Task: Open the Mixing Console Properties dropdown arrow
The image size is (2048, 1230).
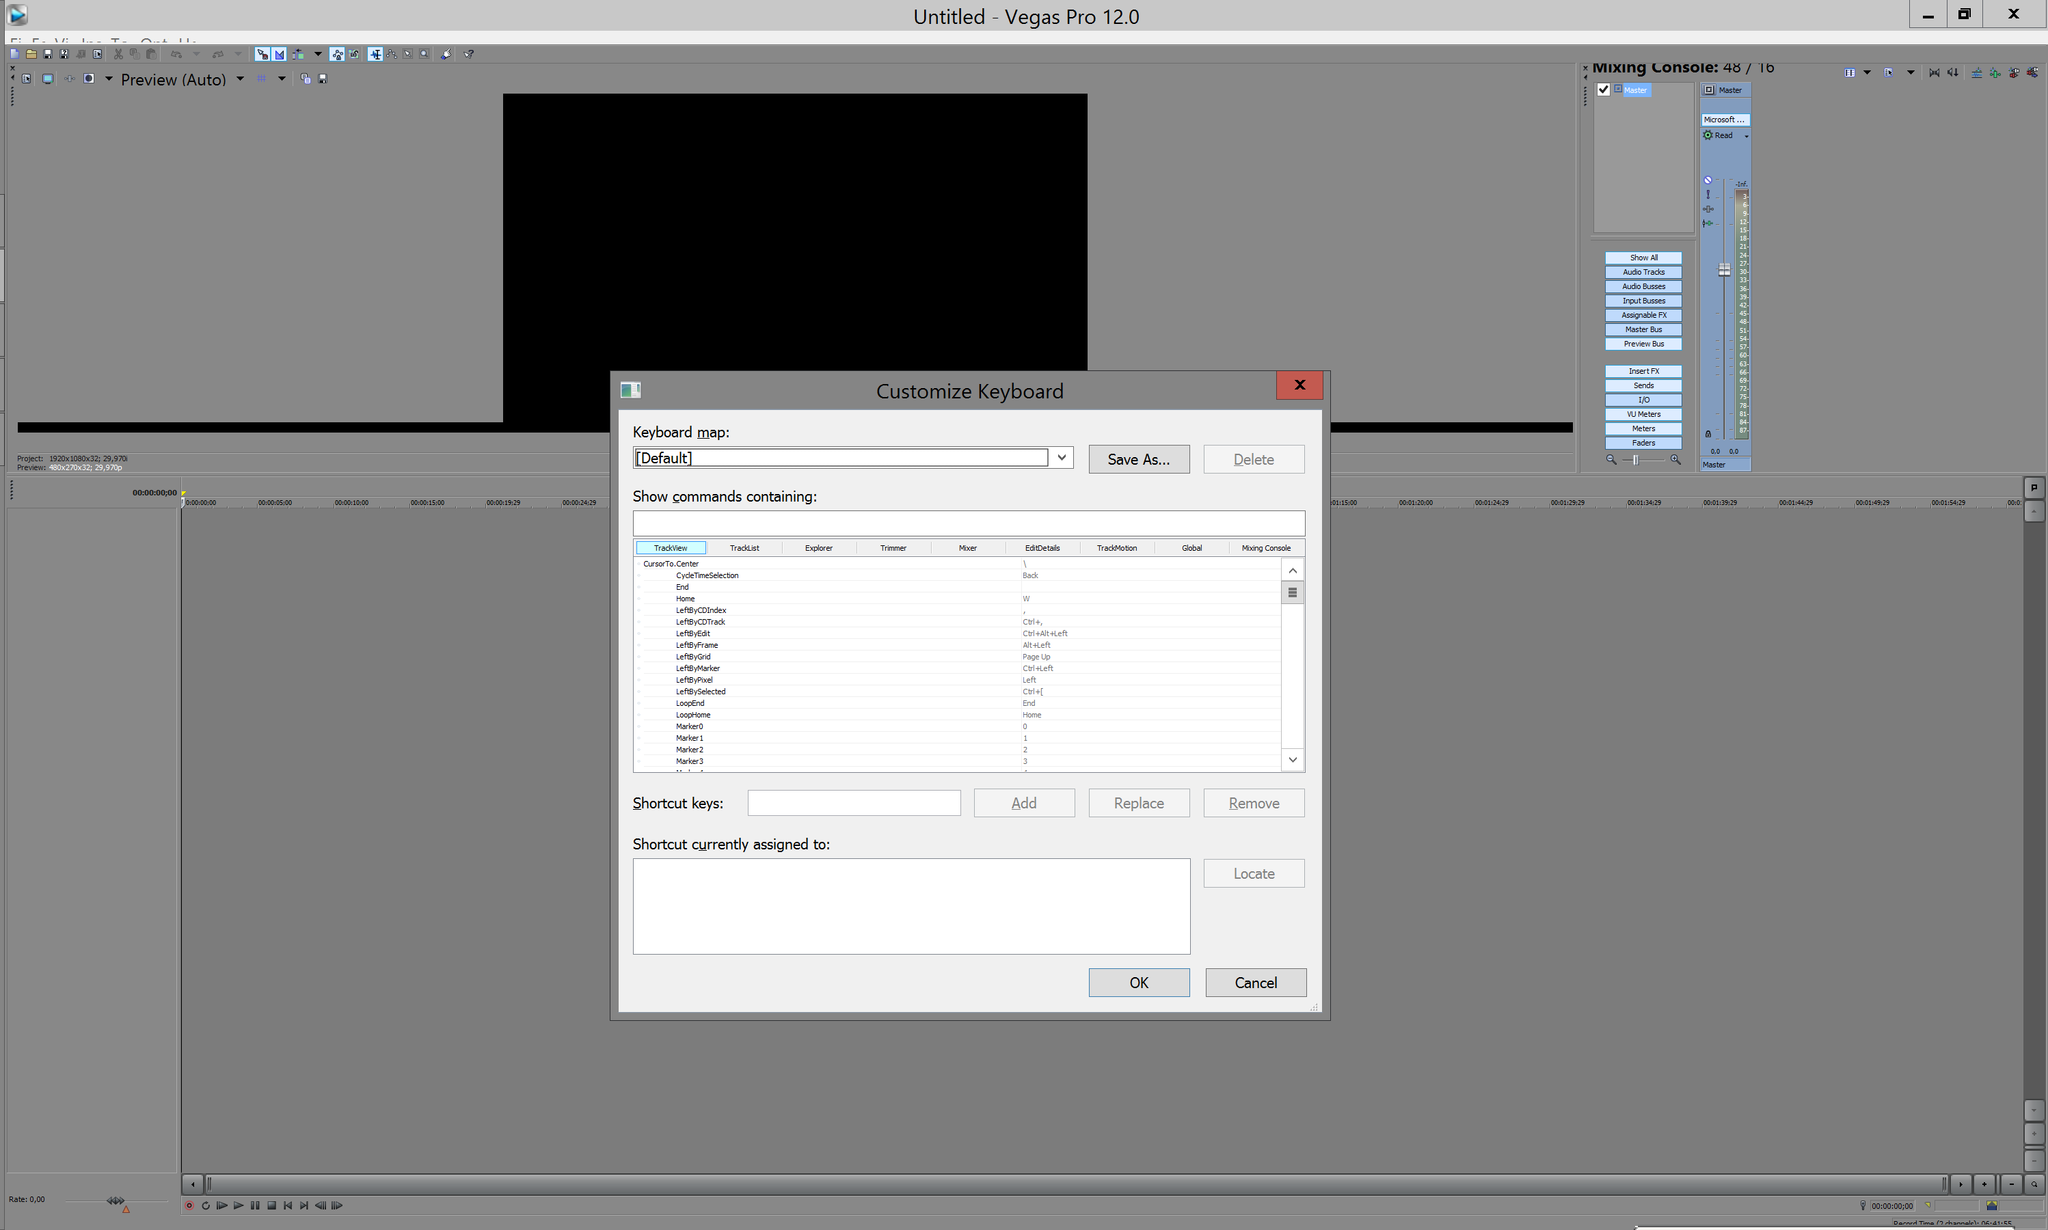Action: click(1911, 72)
